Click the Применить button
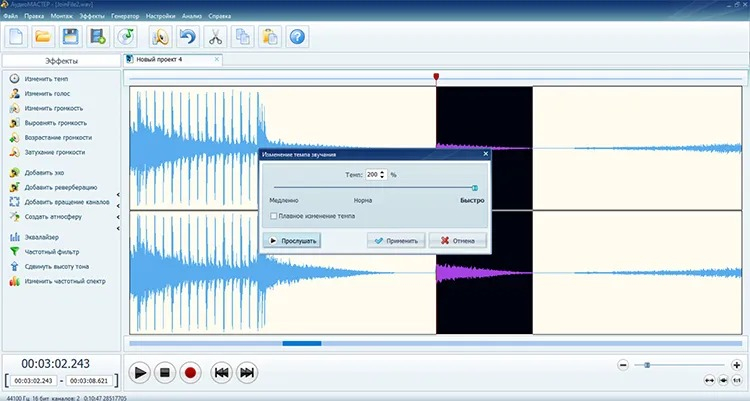The width and height of the screenshot is (750, 401). [x=397, y=241]
